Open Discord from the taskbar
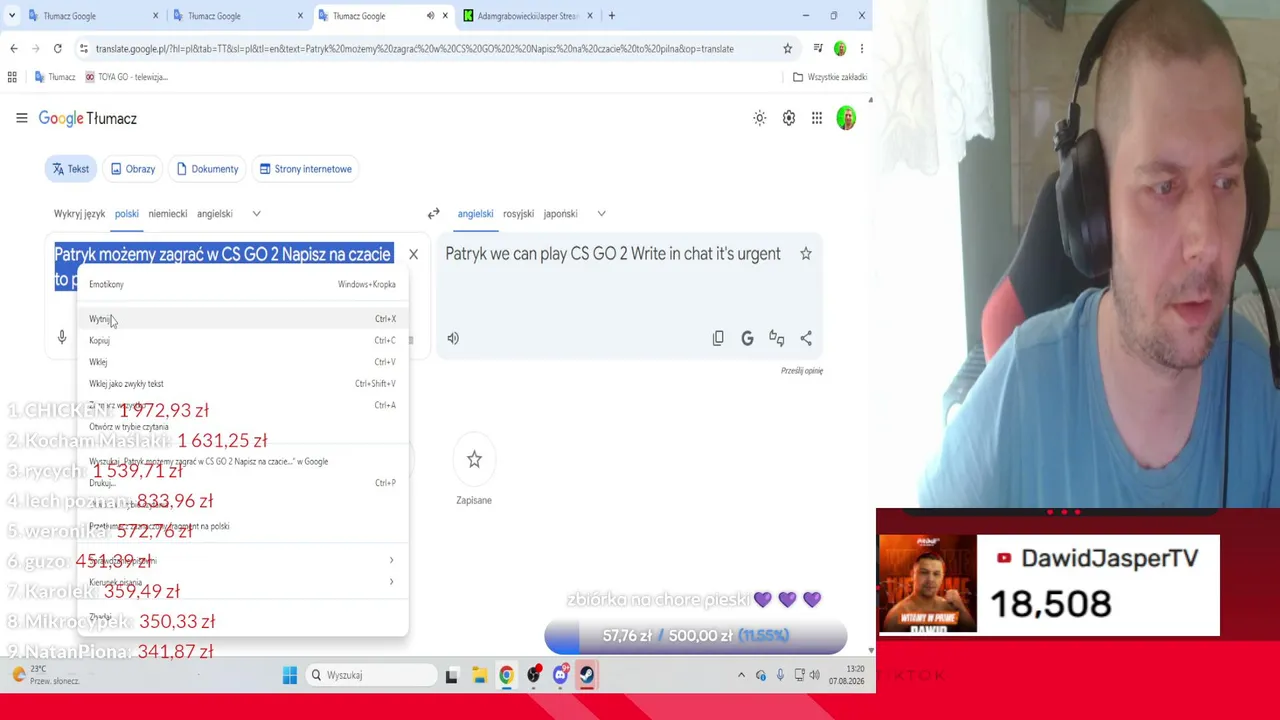This screenshot has height=720, width=1280. 560,675
